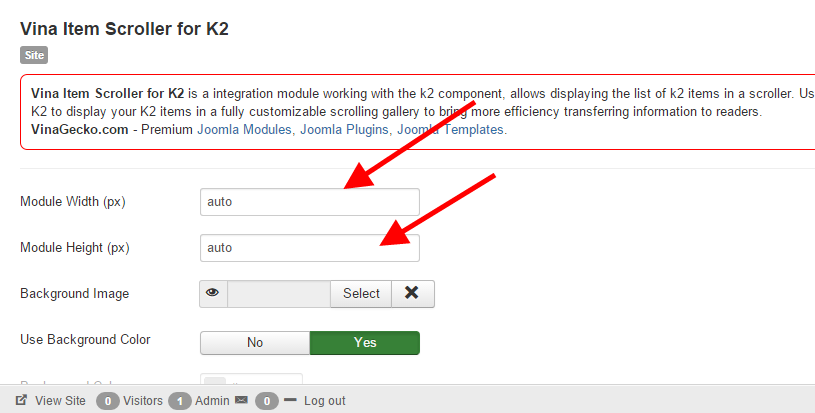The image size is (815, 413).
Task: Click the Visitors count badge
Action: (108, 401)
